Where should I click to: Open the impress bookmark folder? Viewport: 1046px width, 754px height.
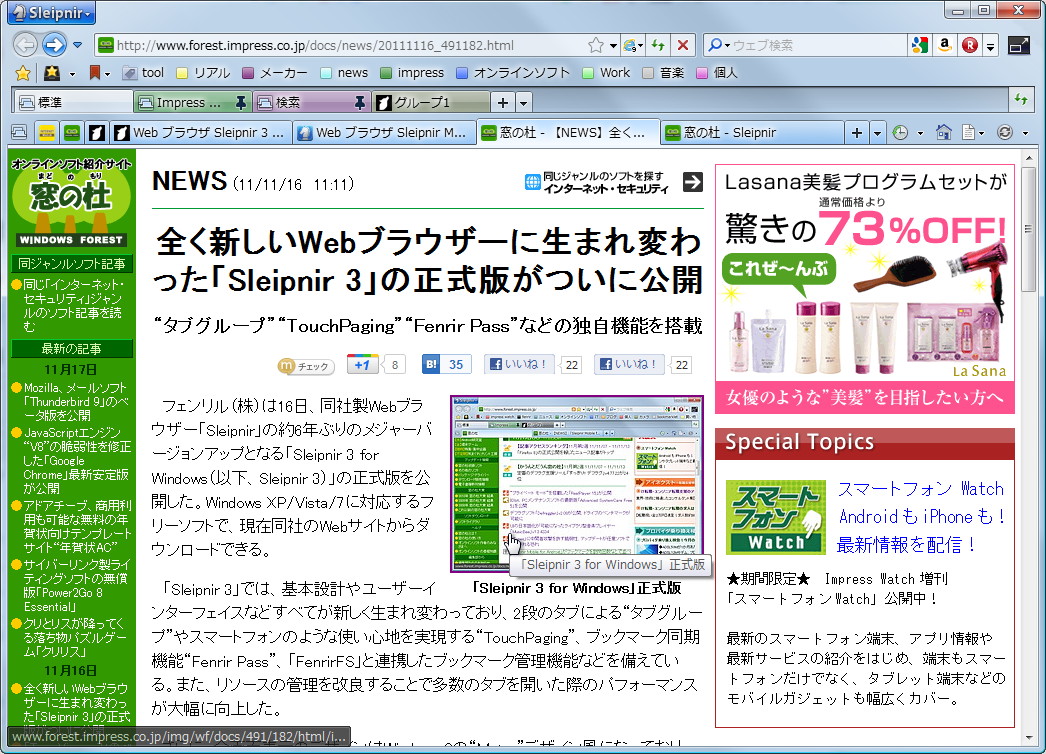point(412,73)
